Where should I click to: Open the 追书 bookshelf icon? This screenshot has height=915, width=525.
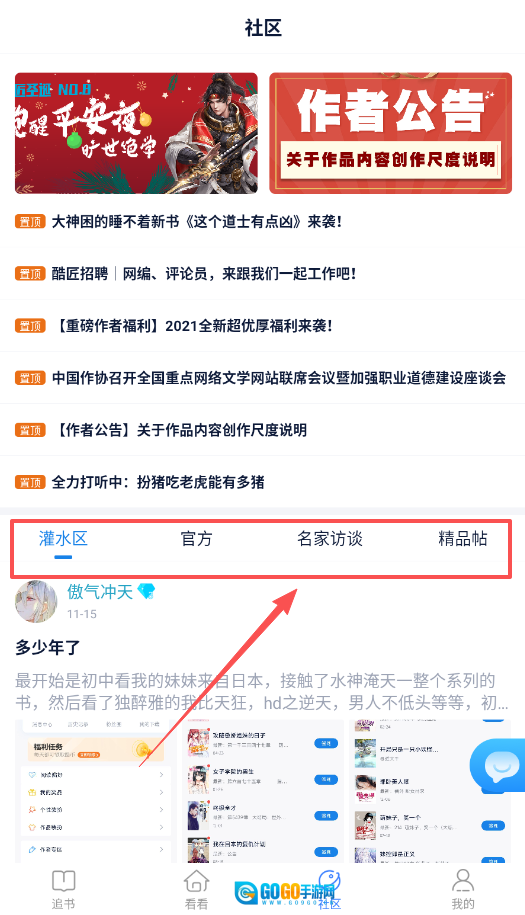tap(64, 882)
